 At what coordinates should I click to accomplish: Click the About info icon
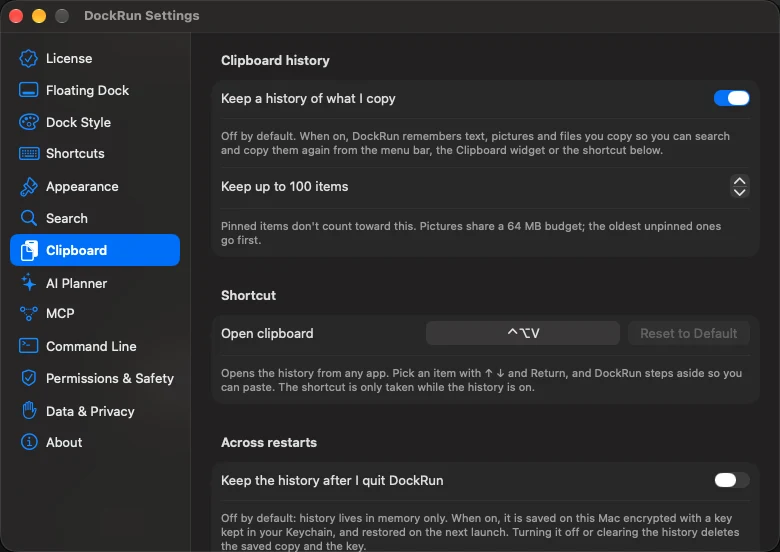coord(29,442)
